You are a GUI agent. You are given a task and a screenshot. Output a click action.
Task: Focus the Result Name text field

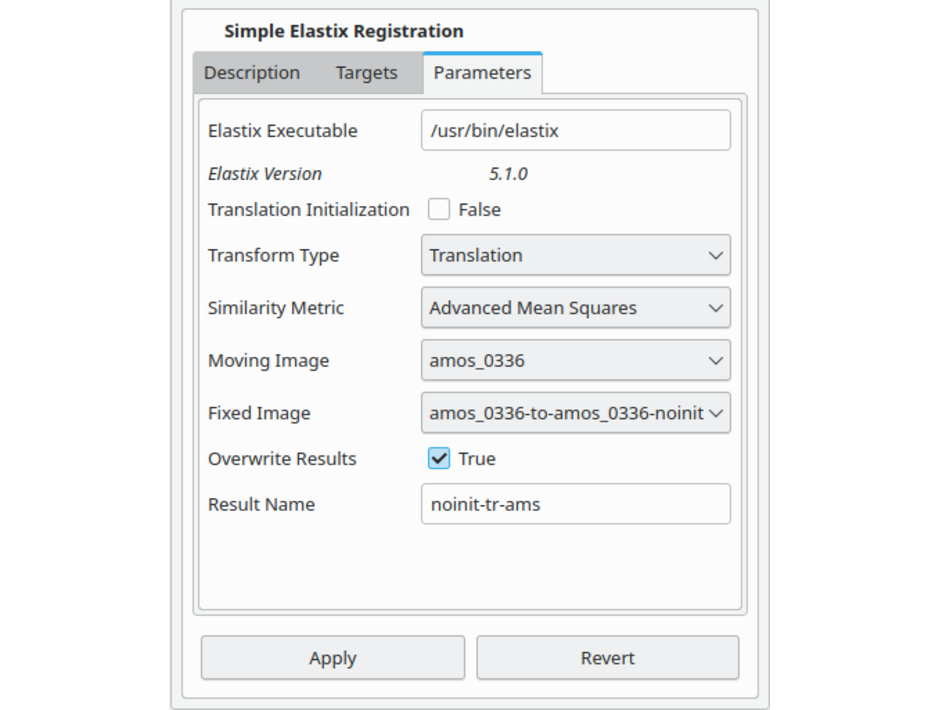(x=575, y=505)
